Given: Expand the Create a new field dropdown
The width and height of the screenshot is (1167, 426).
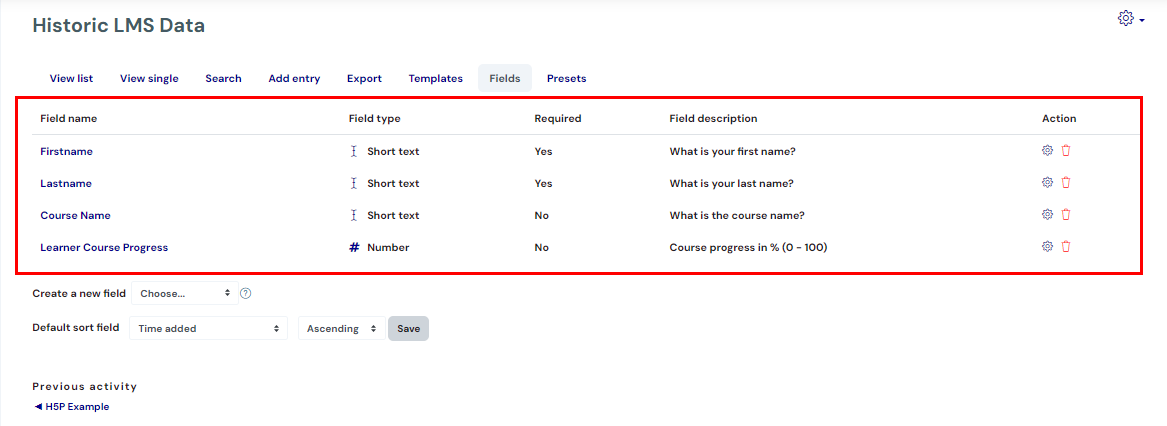Looking at the screenshot, I should (185, 293).
